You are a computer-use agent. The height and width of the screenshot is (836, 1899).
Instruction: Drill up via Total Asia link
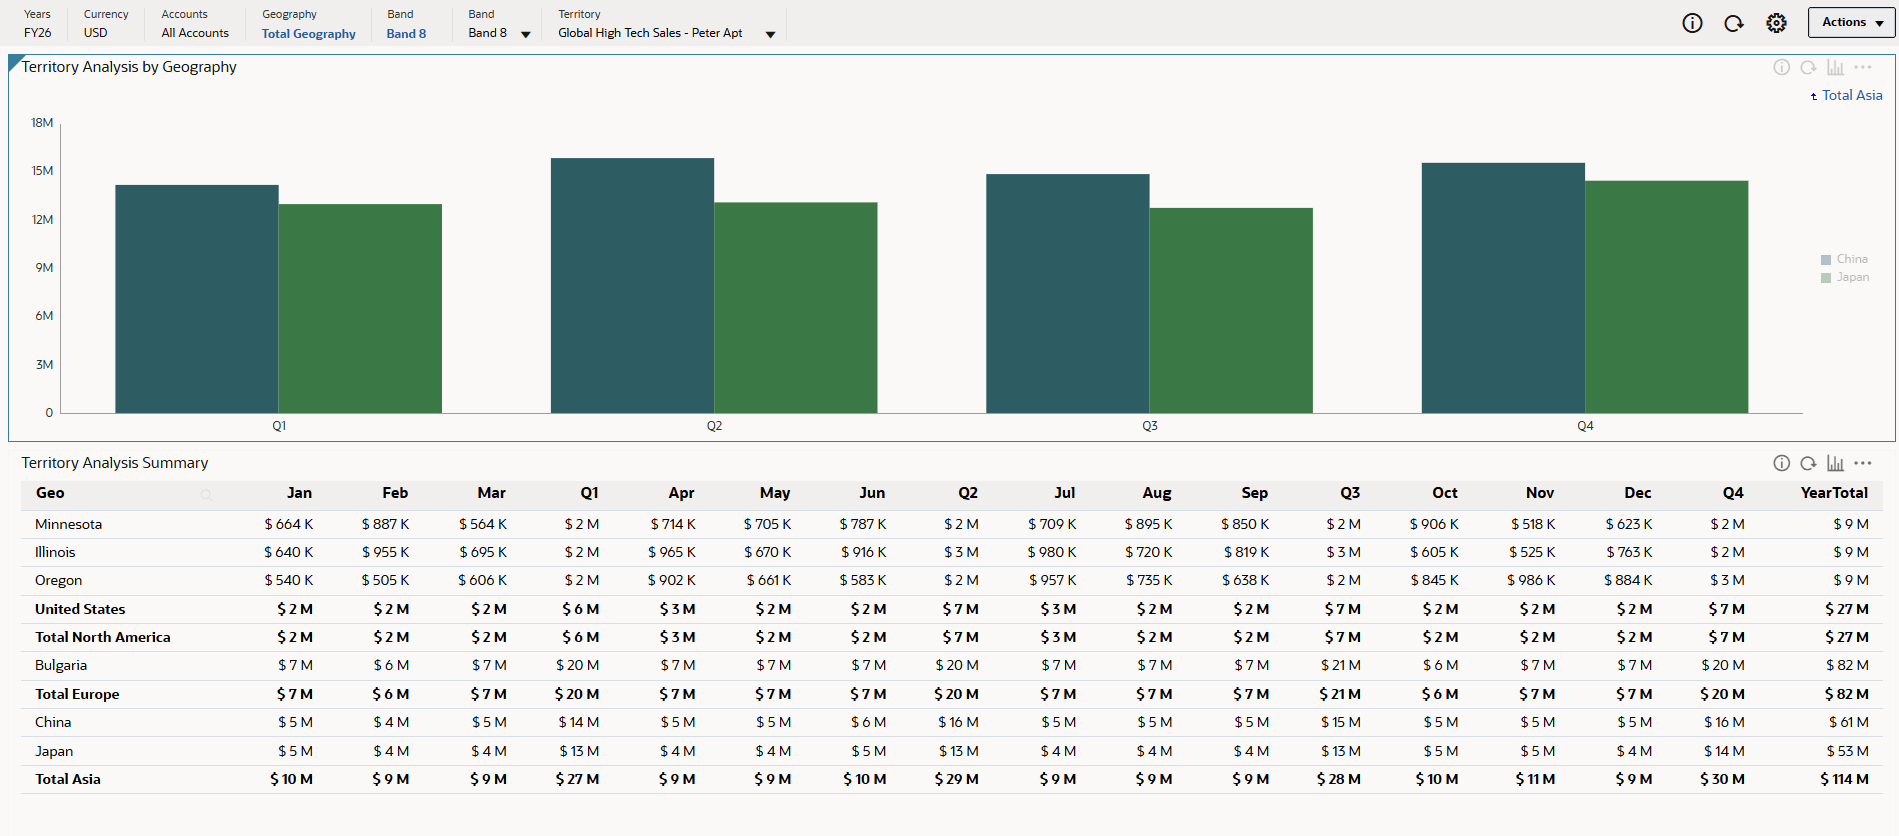pyautogui.click(x=1846, y=95)
